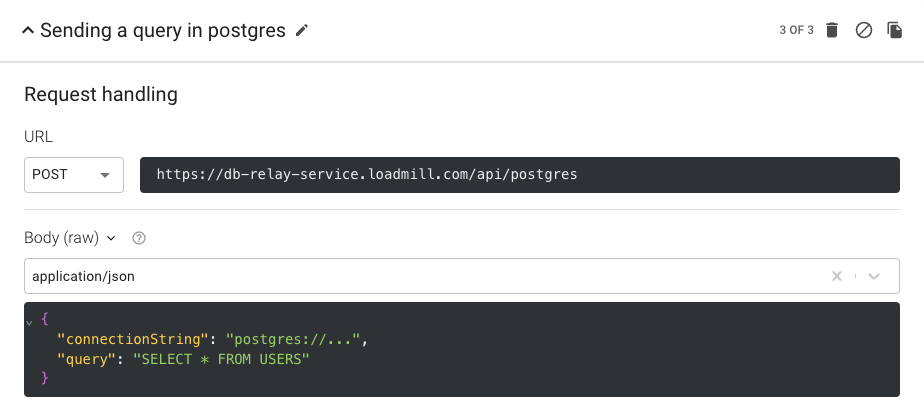
Task: Click the application/json text in content type box
Action: click(x=83, y=277)
